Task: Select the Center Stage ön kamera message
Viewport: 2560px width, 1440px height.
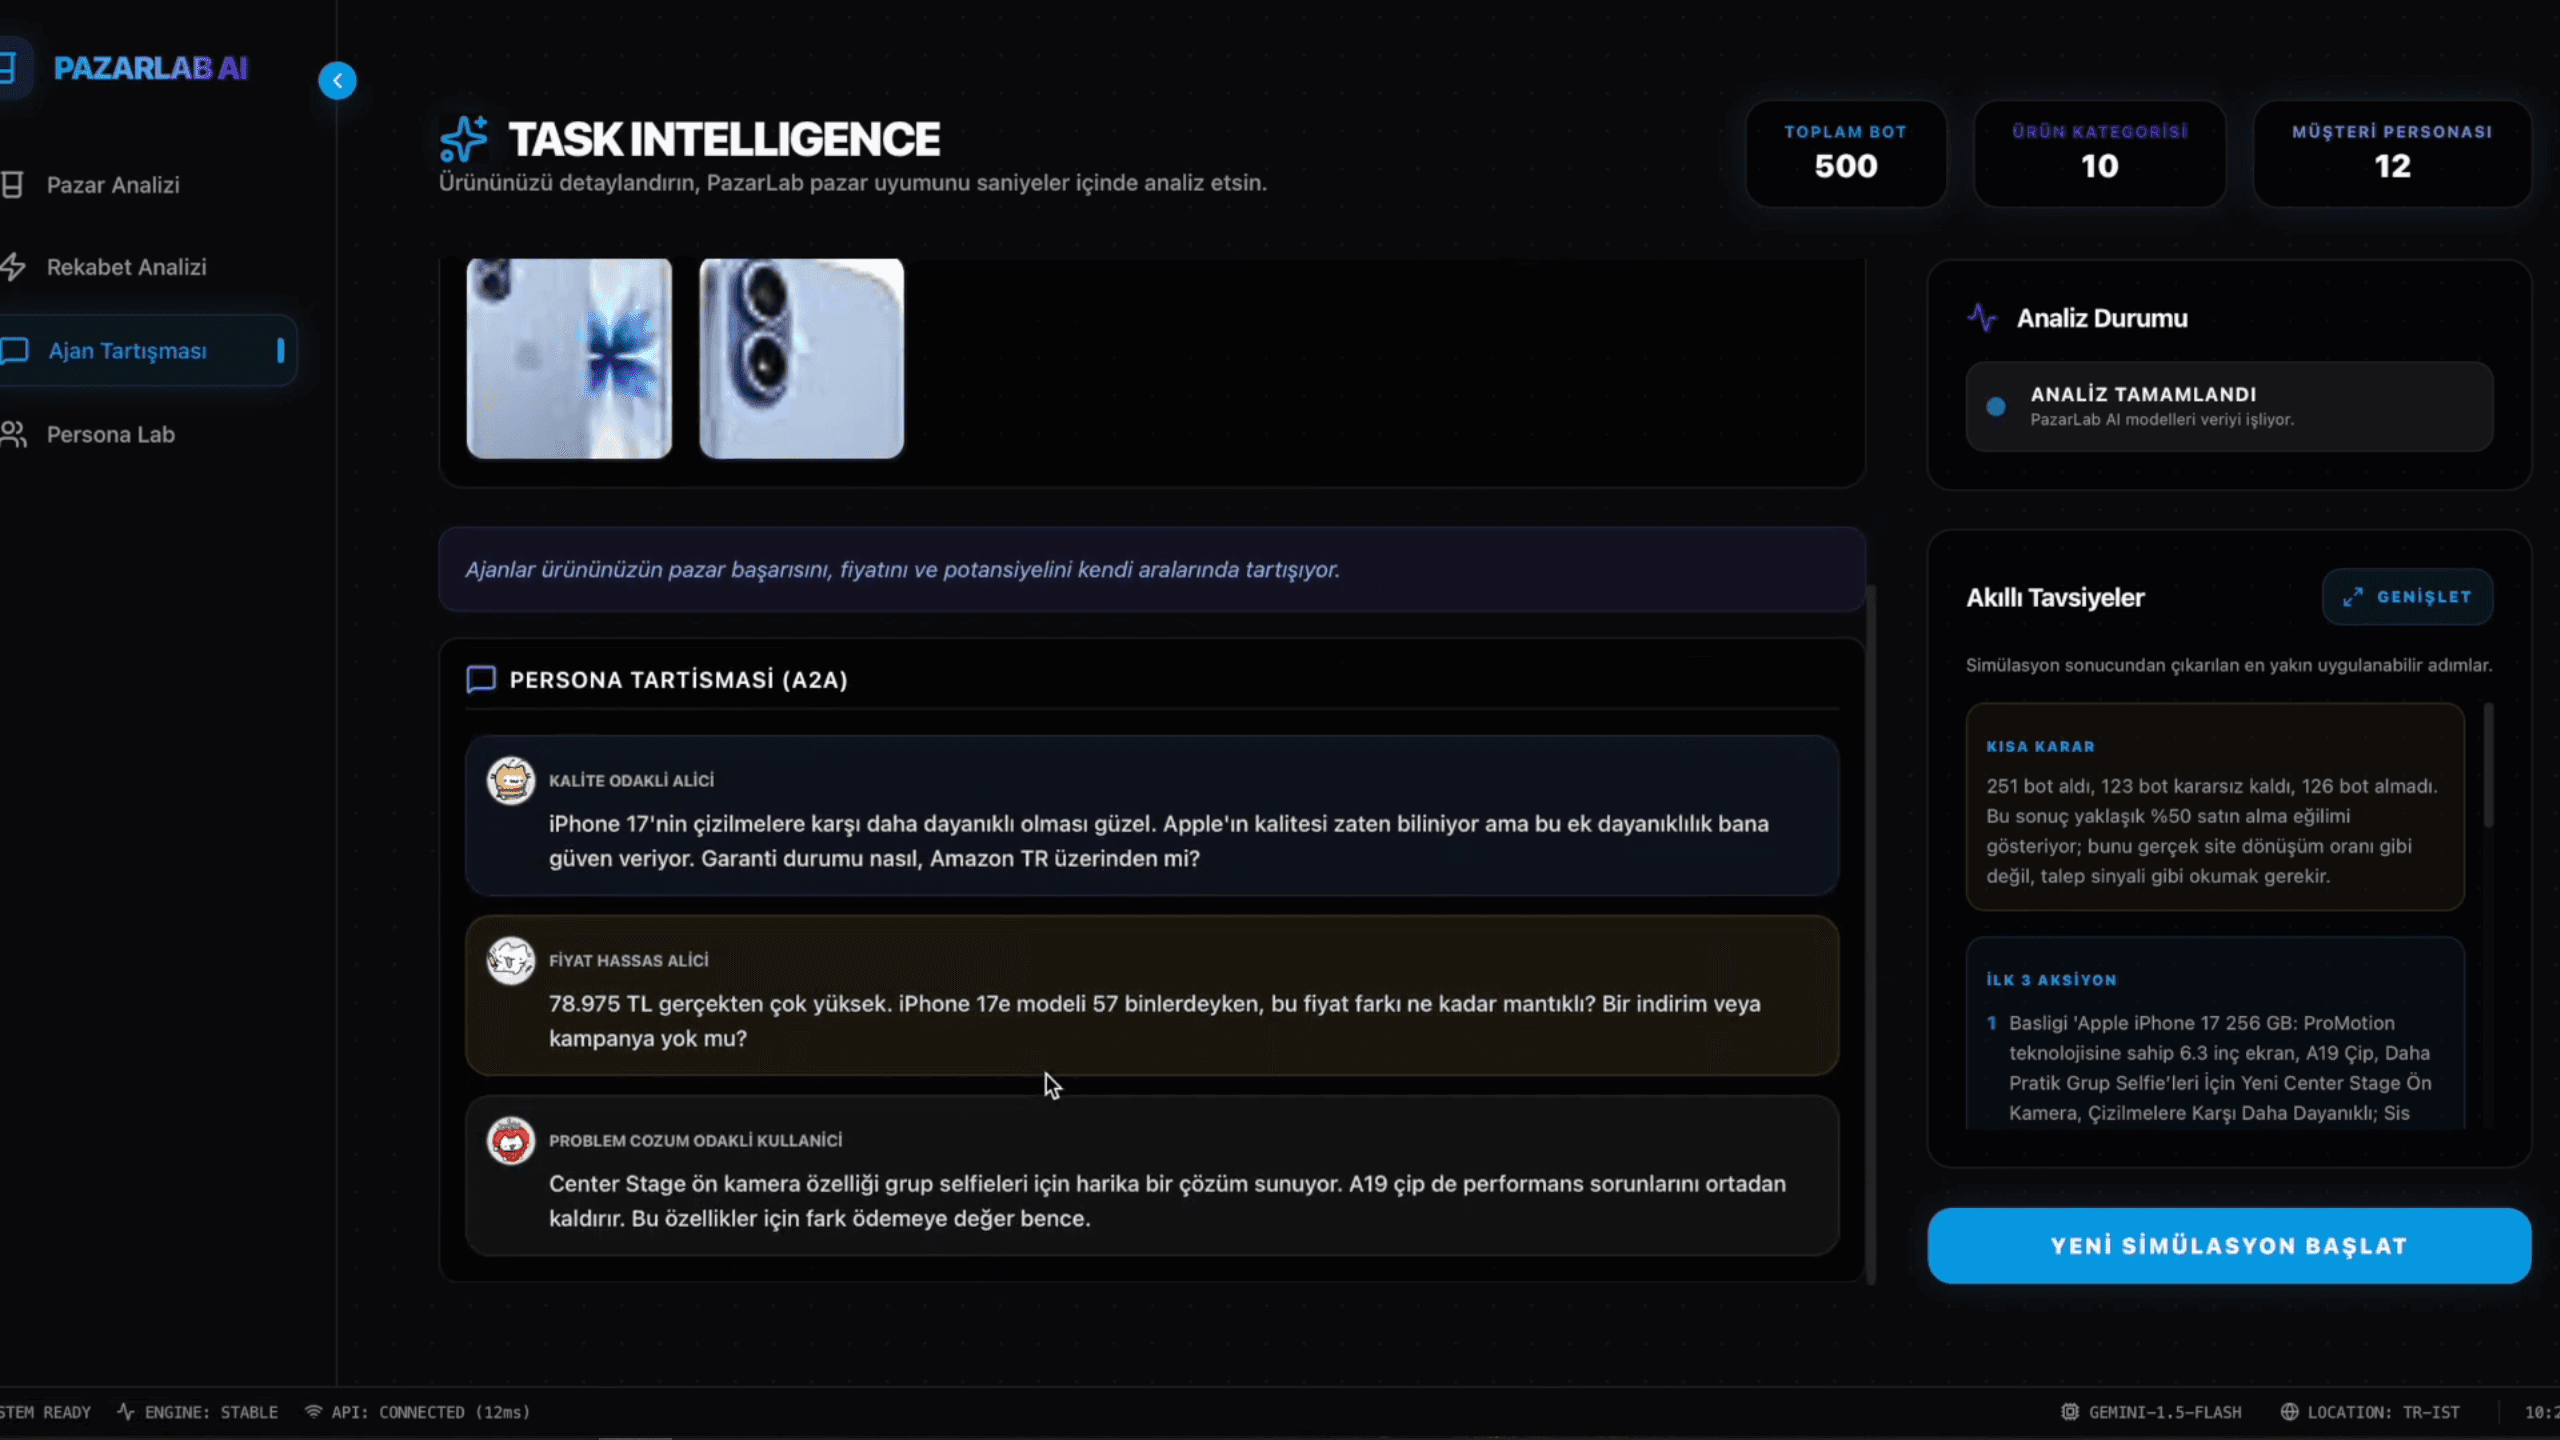Action: click(1167, 1201)
